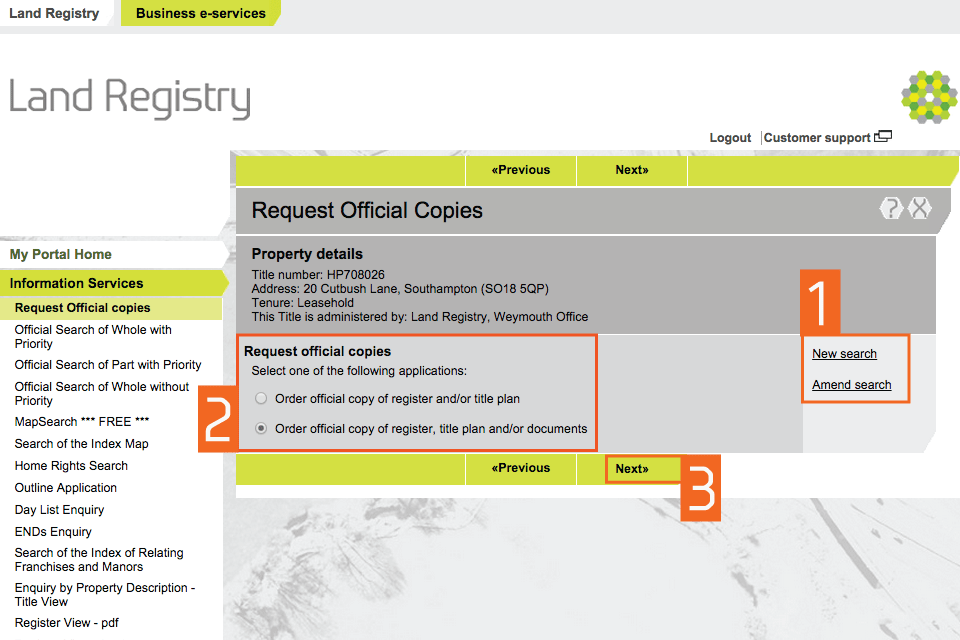Click the Amend search link
This screenshot has width=960, height=640.
851,385
